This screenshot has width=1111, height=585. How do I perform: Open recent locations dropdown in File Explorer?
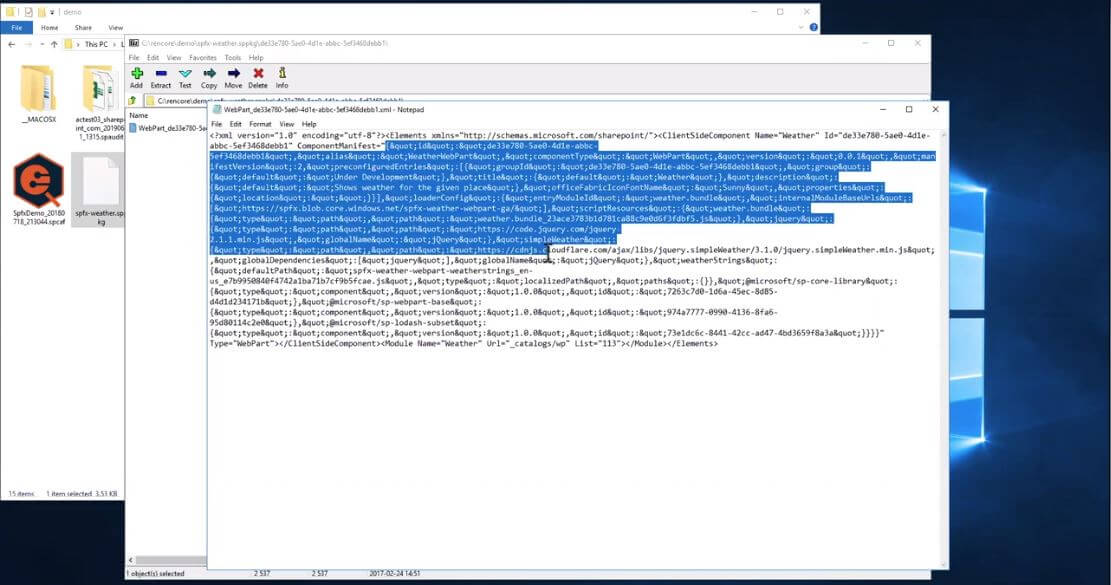(42, 44)
